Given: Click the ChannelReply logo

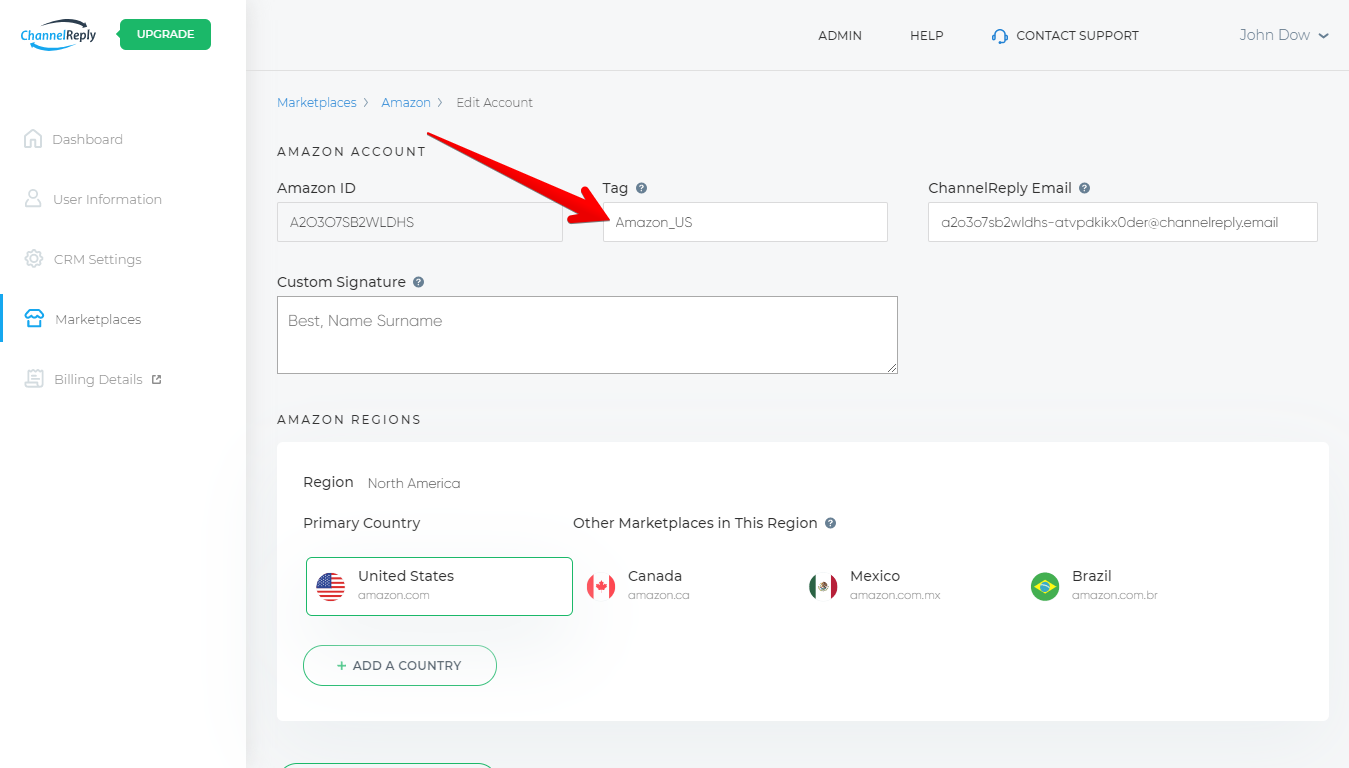Looking at the screenshot, I should point(58,34).
